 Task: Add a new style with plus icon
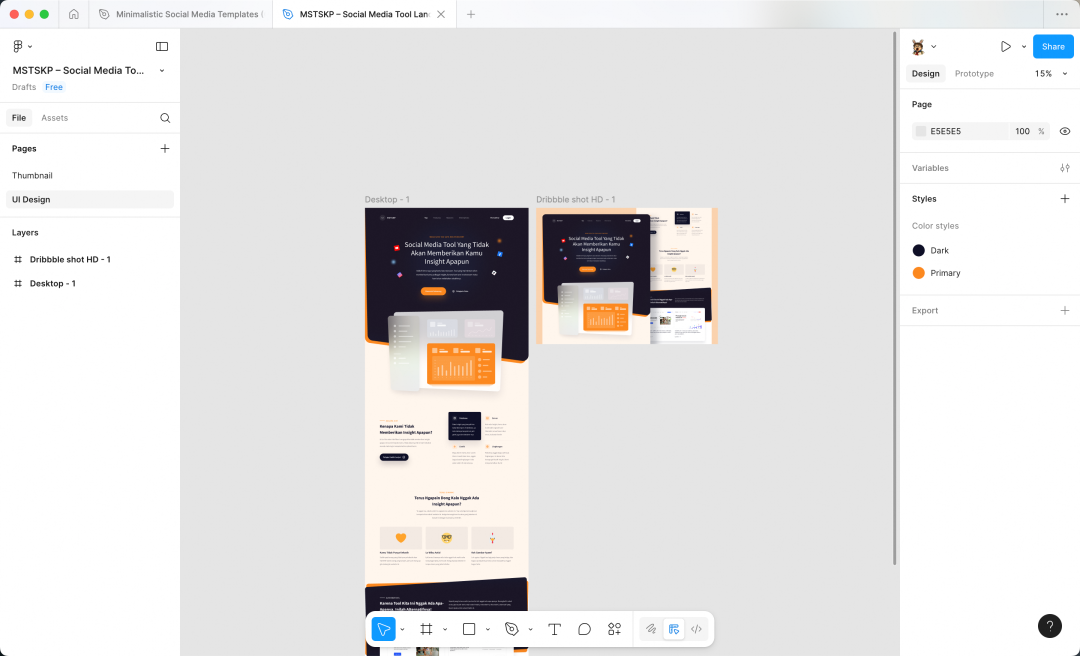tap(1065, 198)
